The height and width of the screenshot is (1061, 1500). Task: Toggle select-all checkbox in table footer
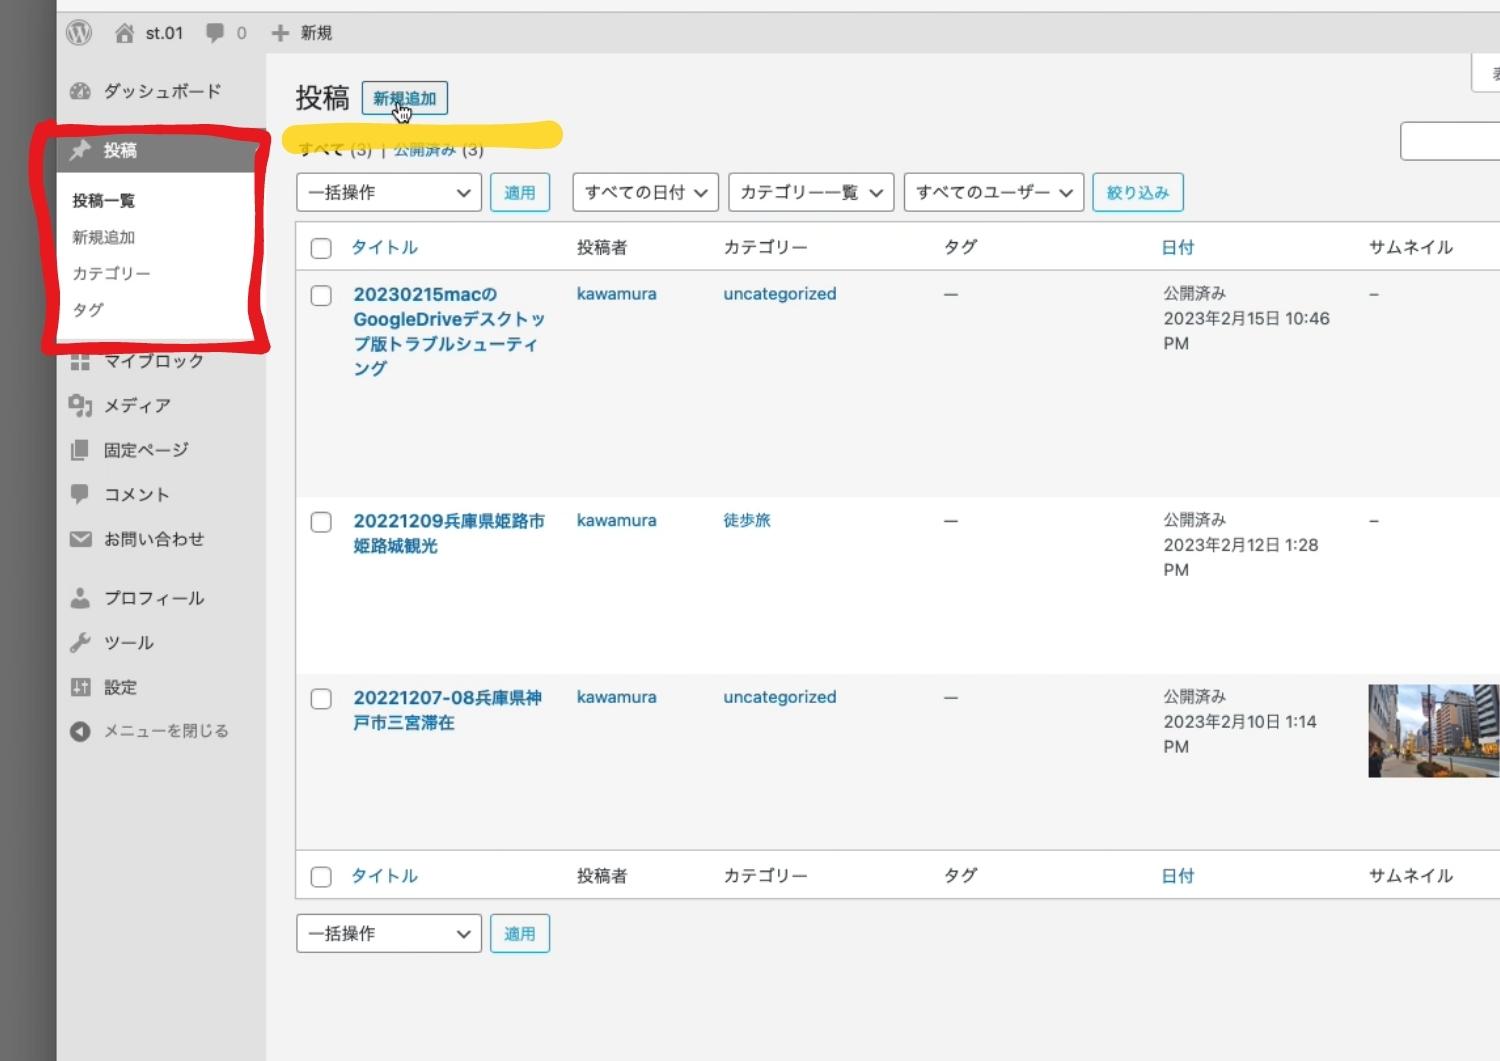coord(321,877)
